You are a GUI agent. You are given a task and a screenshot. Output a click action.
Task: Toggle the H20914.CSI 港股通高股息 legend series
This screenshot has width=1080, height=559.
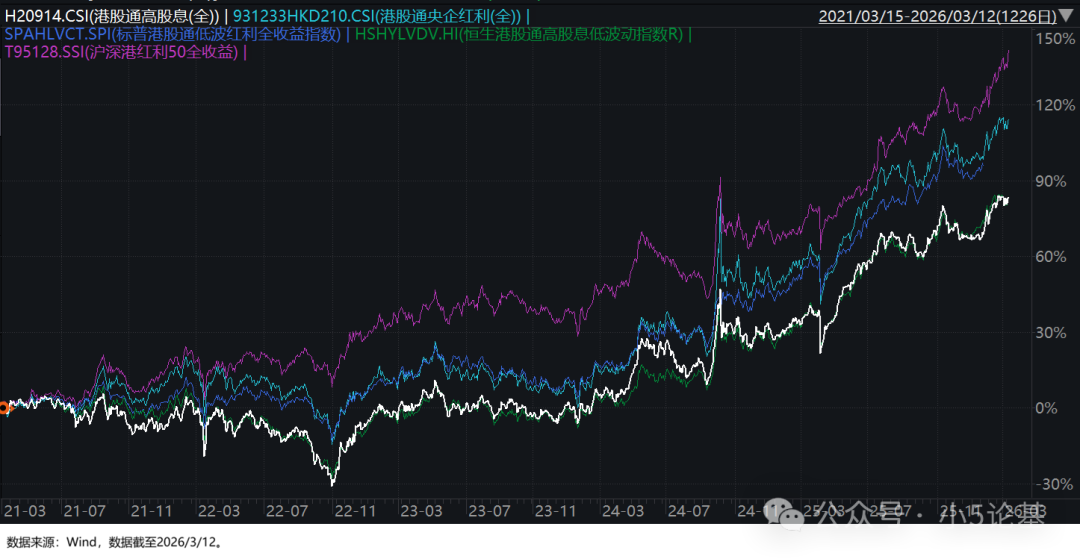tap(111, 16)
